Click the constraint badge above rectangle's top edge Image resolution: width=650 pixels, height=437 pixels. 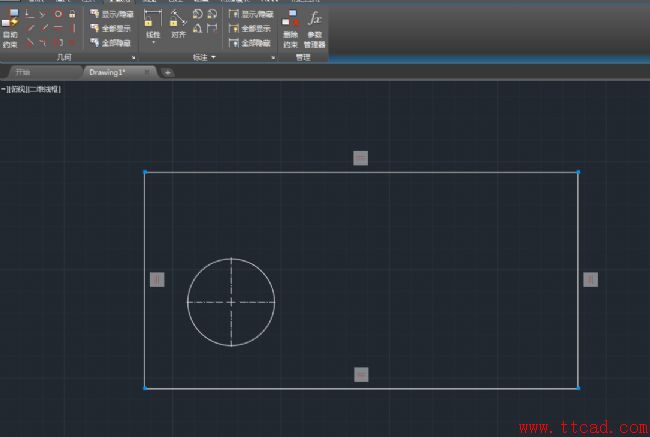click(361, 158)
